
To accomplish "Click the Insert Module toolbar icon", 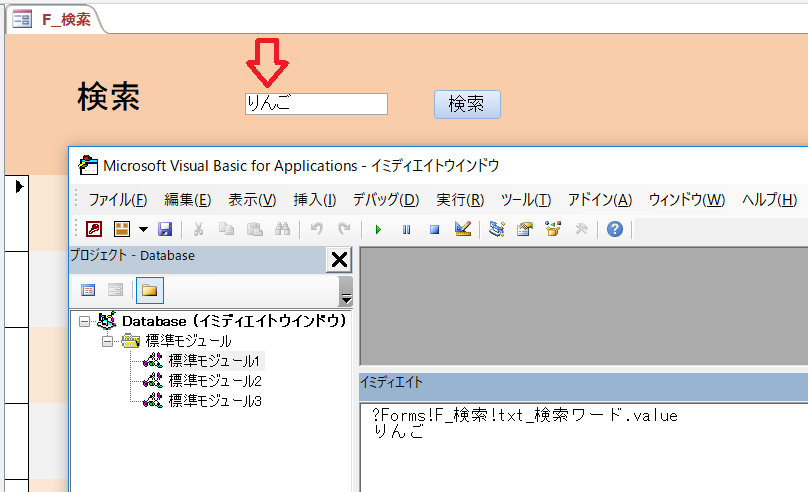I will click(122, 229).
